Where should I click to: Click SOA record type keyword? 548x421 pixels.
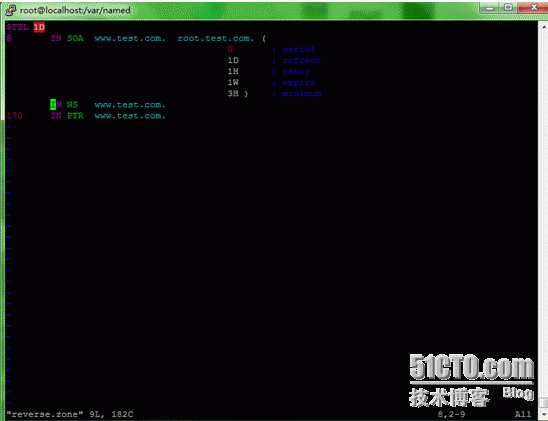[x=75, y=38]
